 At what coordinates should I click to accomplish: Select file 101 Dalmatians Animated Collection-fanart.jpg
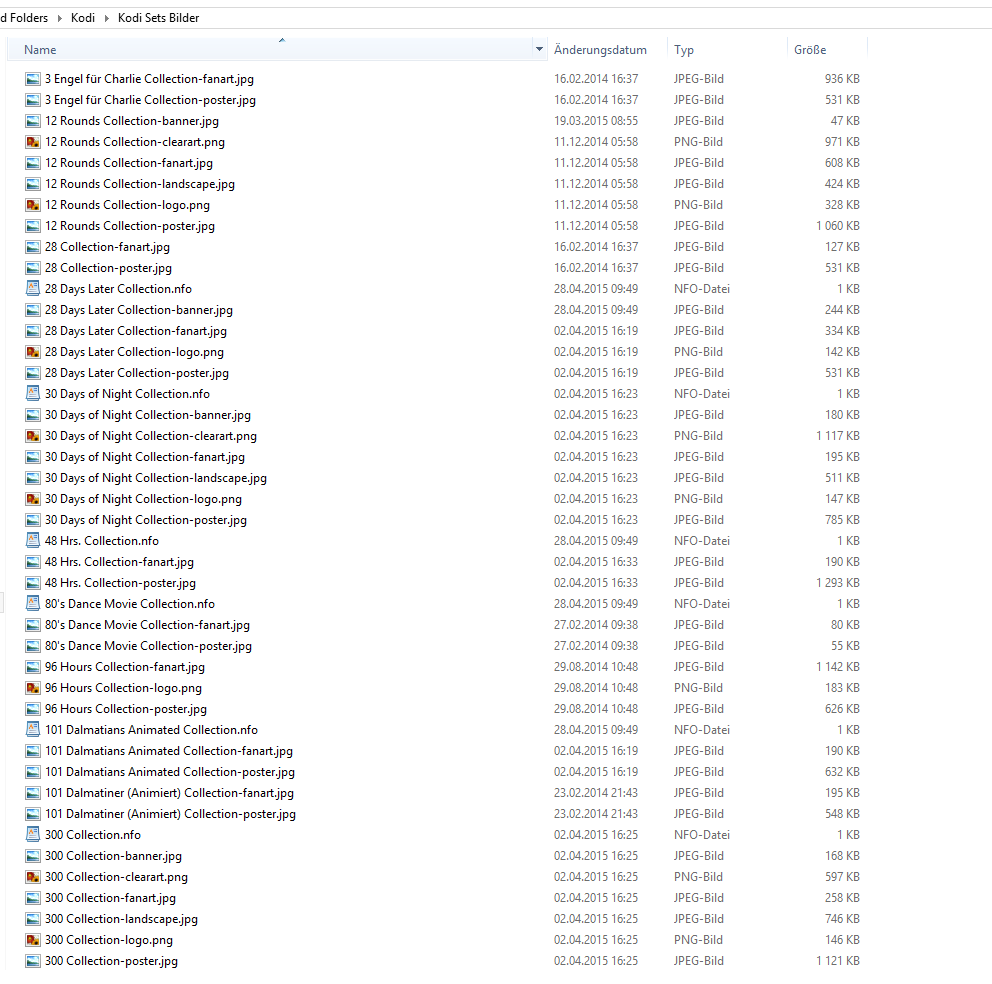tap(169, 751)
